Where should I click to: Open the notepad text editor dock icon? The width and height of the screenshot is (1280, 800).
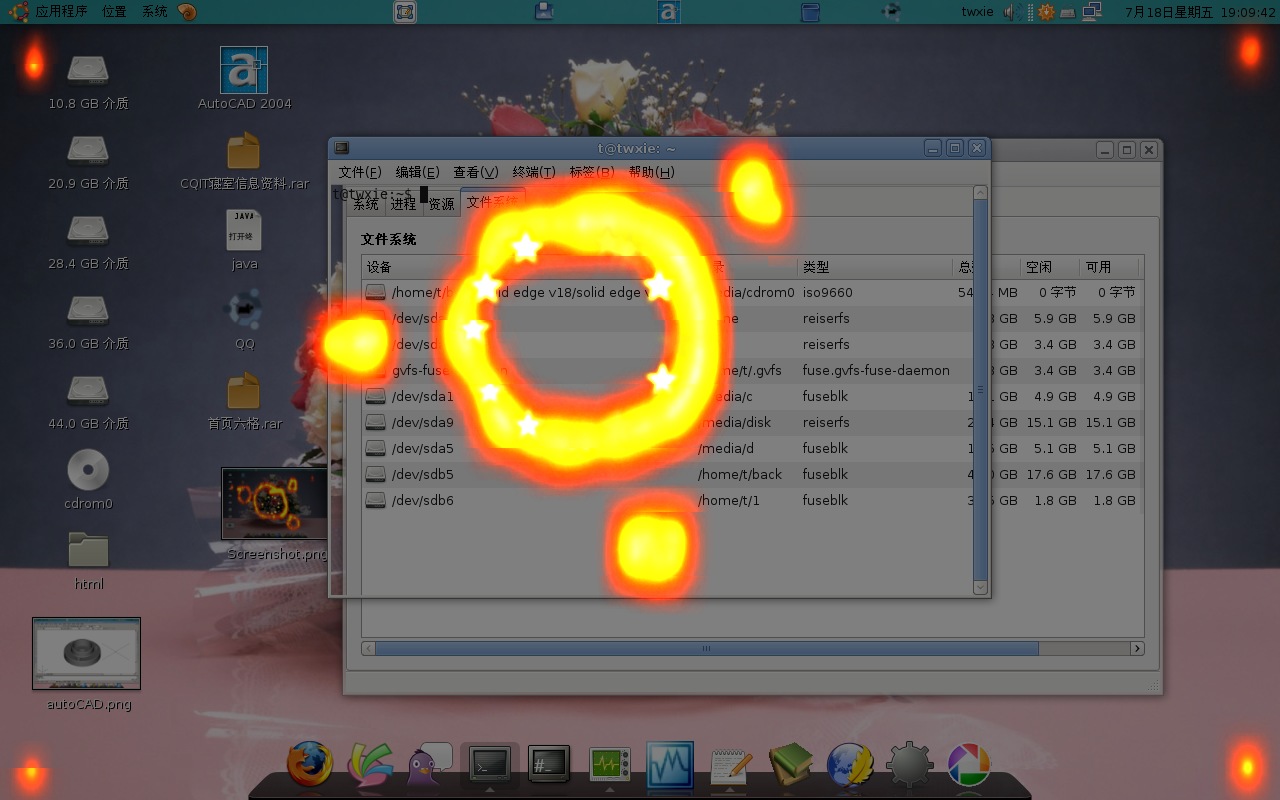pos(730,766)
